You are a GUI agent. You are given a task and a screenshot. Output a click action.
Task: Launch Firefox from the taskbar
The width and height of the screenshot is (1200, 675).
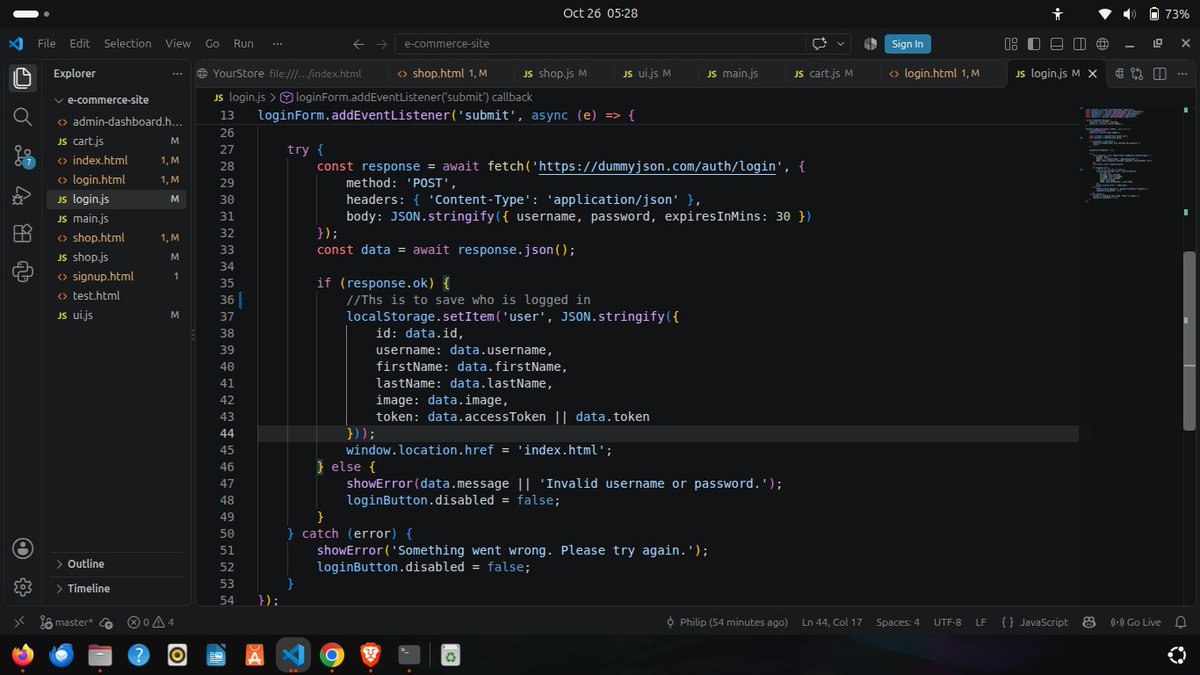click(22, 656)
